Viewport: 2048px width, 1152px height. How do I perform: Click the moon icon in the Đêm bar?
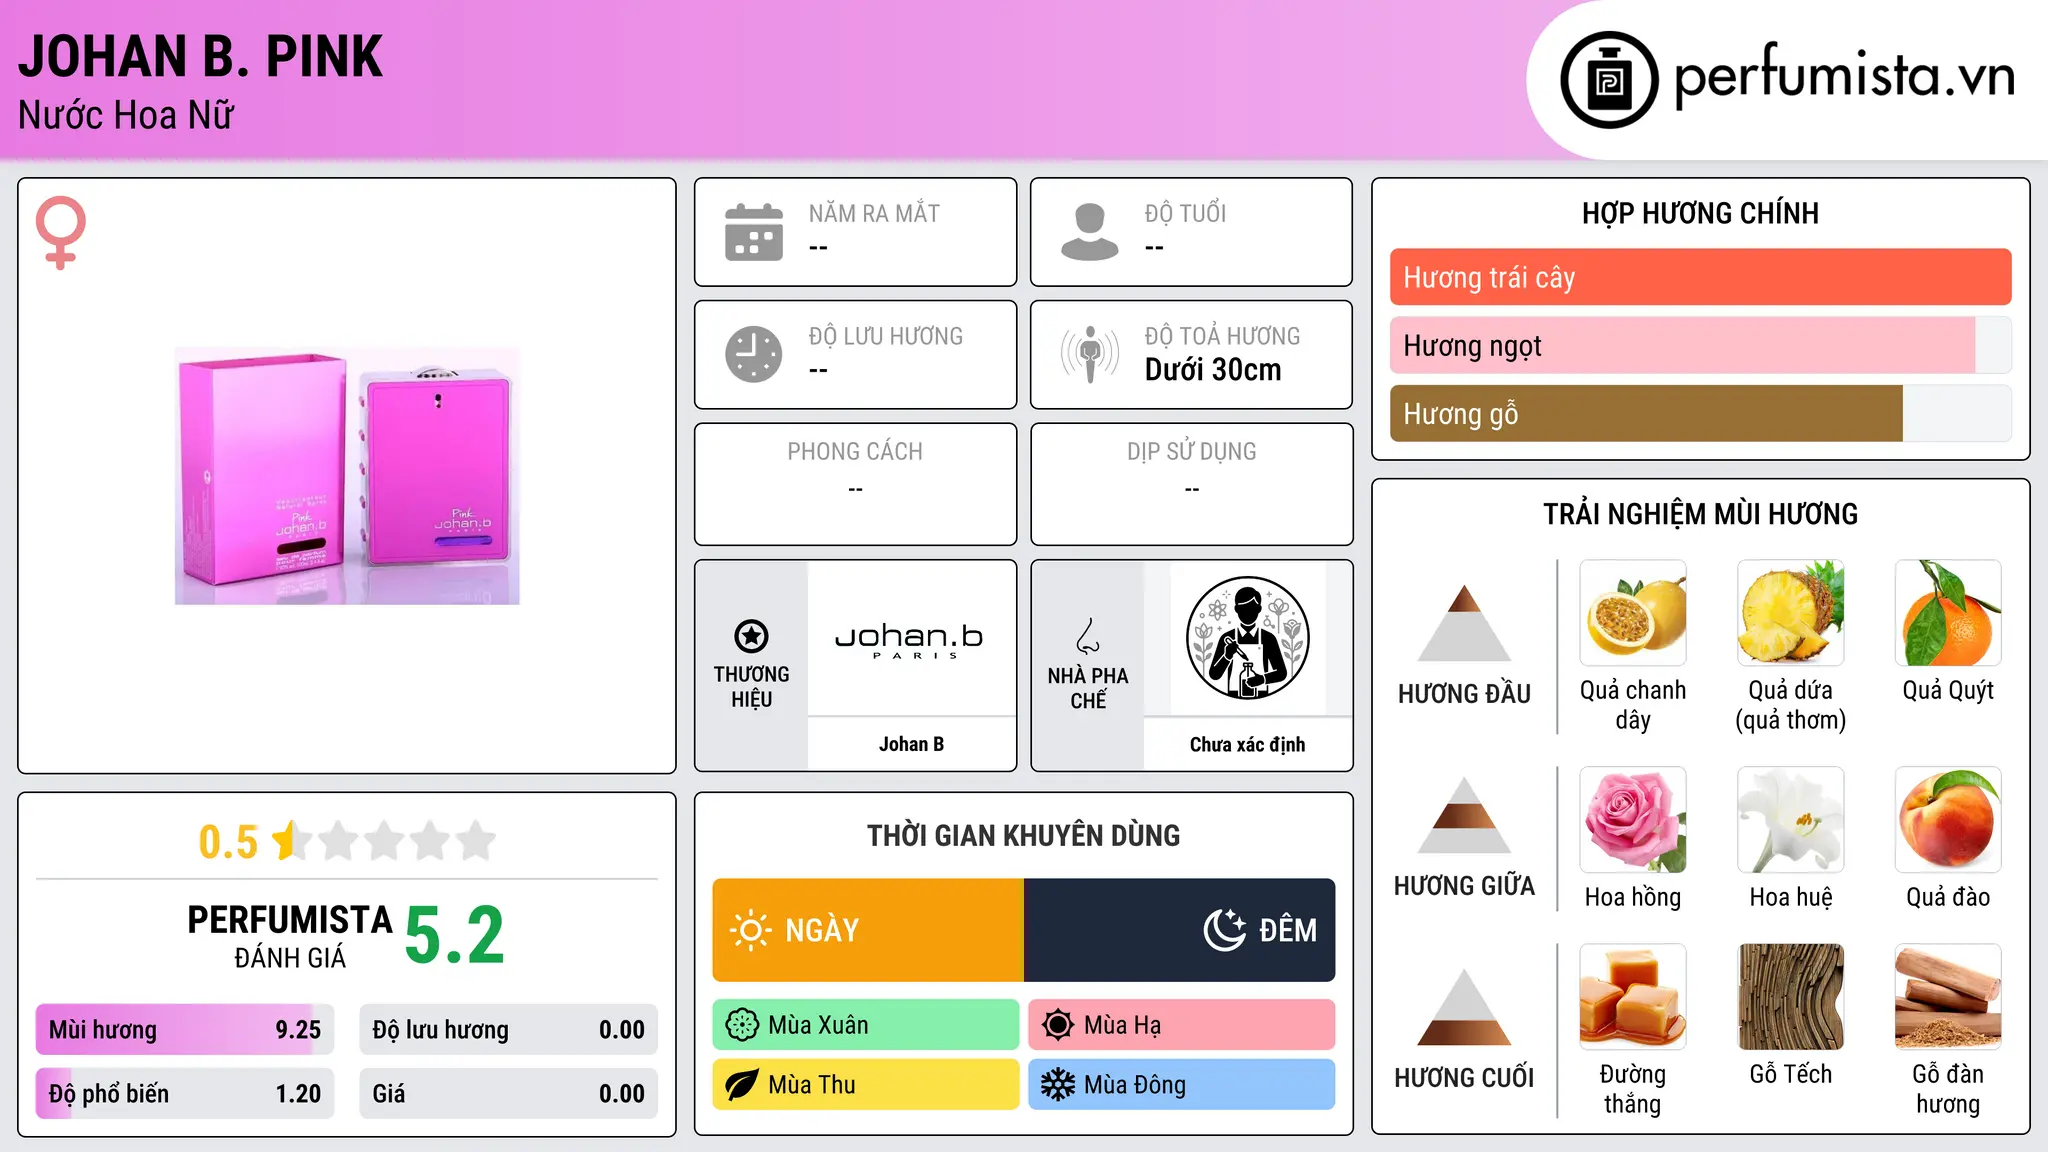[x=1224, y=930]
